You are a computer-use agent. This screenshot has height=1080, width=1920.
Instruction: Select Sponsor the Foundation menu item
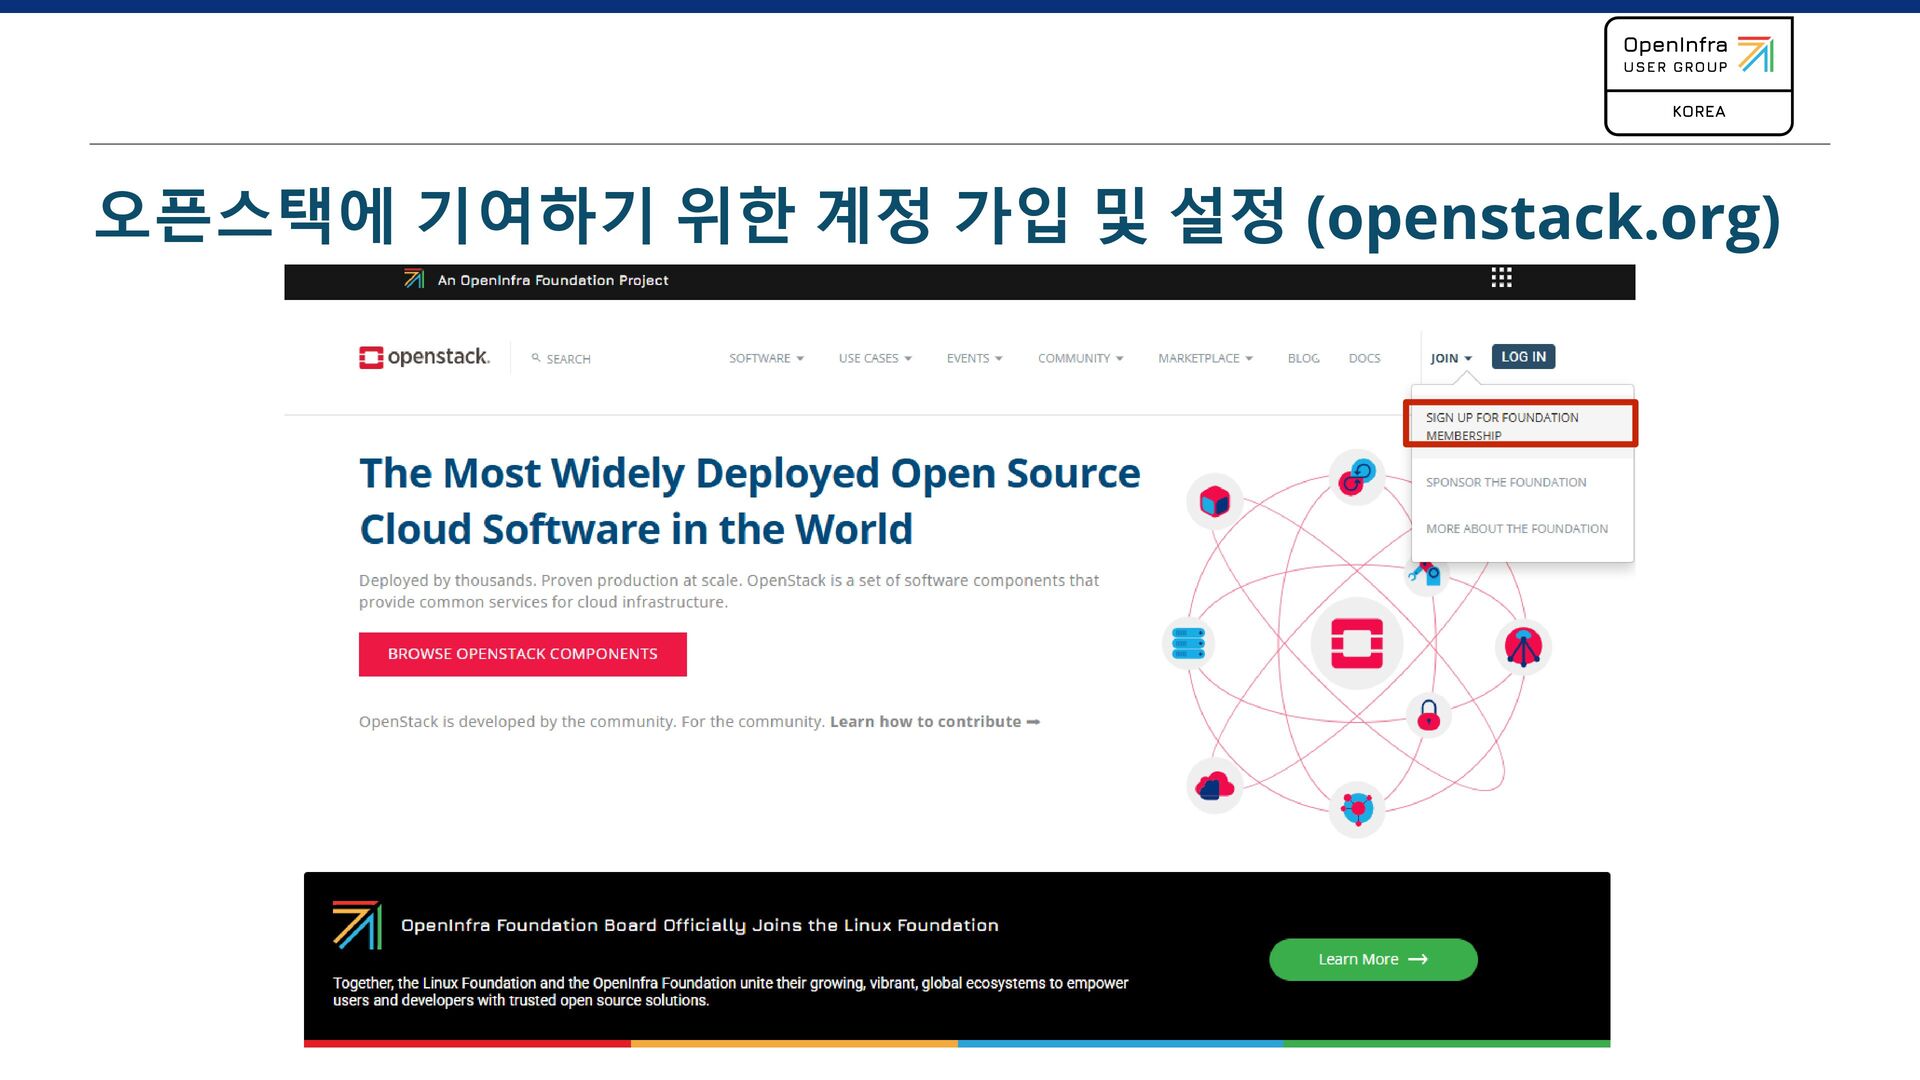tap(1506, 482)
